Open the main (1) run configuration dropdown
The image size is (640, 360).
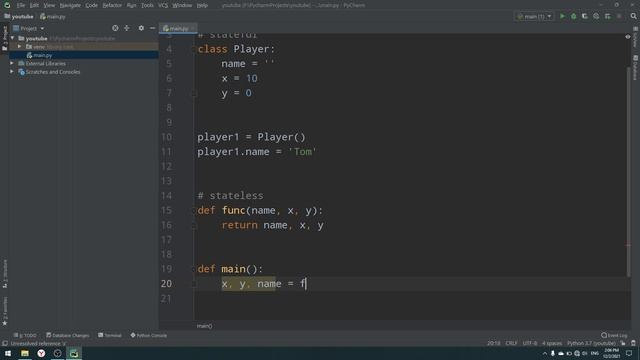(x=534, y=16)
